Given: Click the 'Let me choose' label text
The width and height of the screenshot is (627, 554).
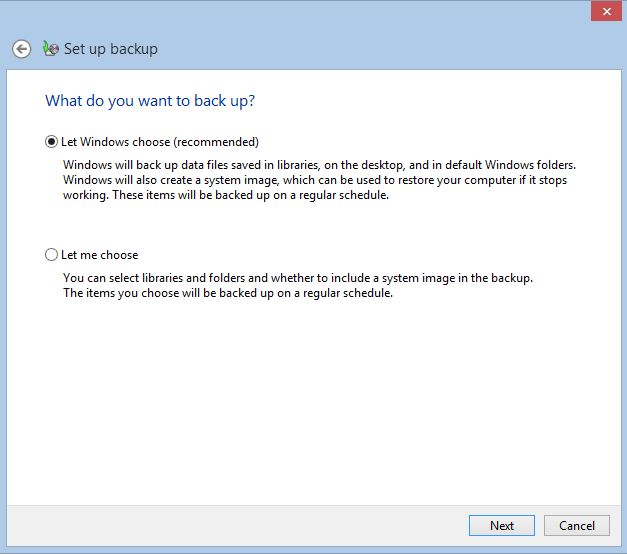Looking at the screenshot, I should click(100, 255).
